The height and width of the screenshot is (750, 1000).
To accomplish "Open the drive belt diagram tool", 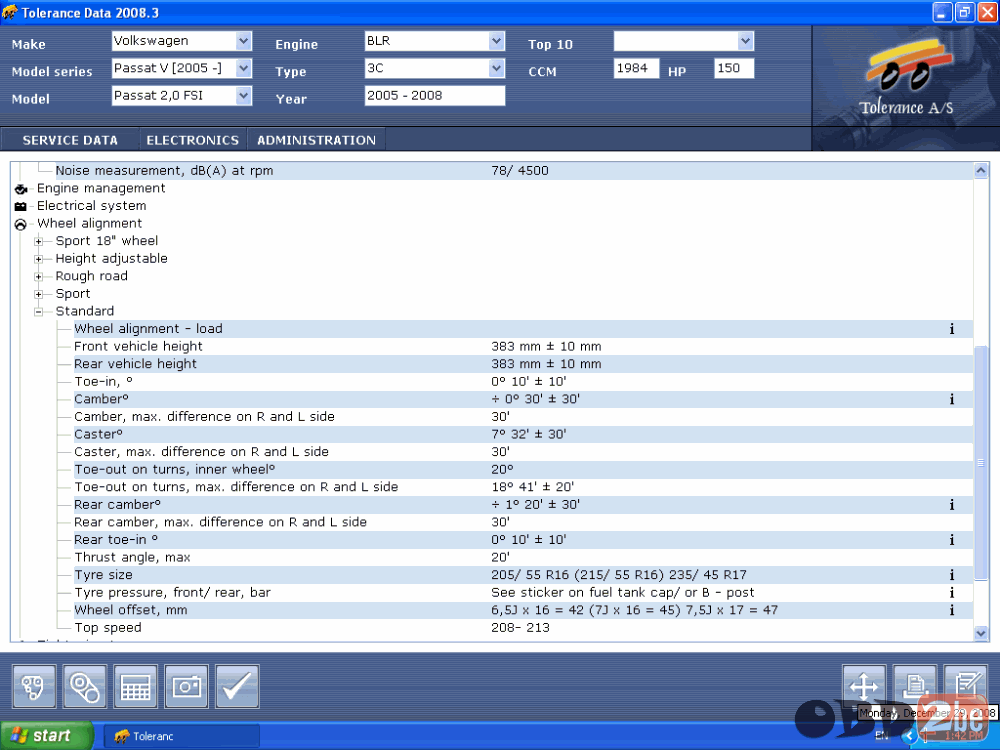I will (85, 686).
